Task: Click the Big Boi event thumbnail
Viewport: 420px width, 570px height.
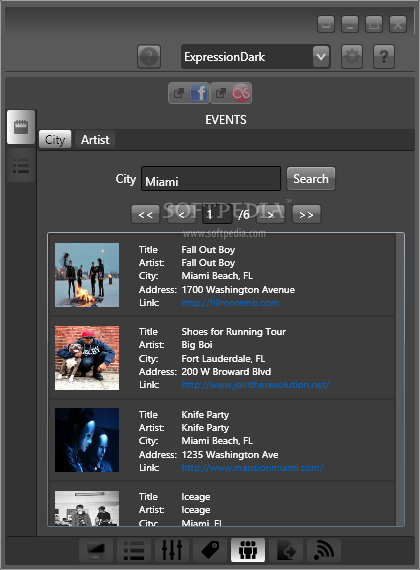Action: (87, 358)
